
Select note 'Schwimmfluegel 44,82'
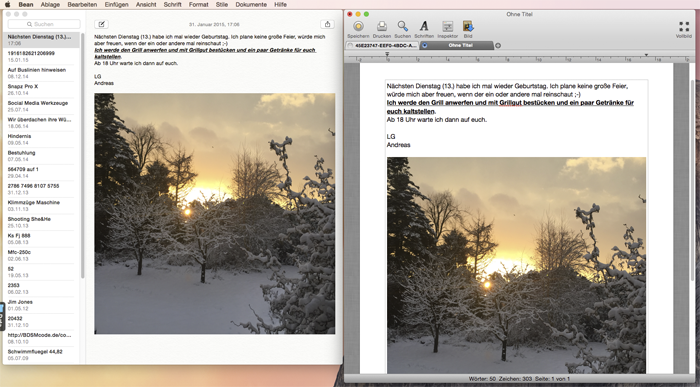pos(41,354)
